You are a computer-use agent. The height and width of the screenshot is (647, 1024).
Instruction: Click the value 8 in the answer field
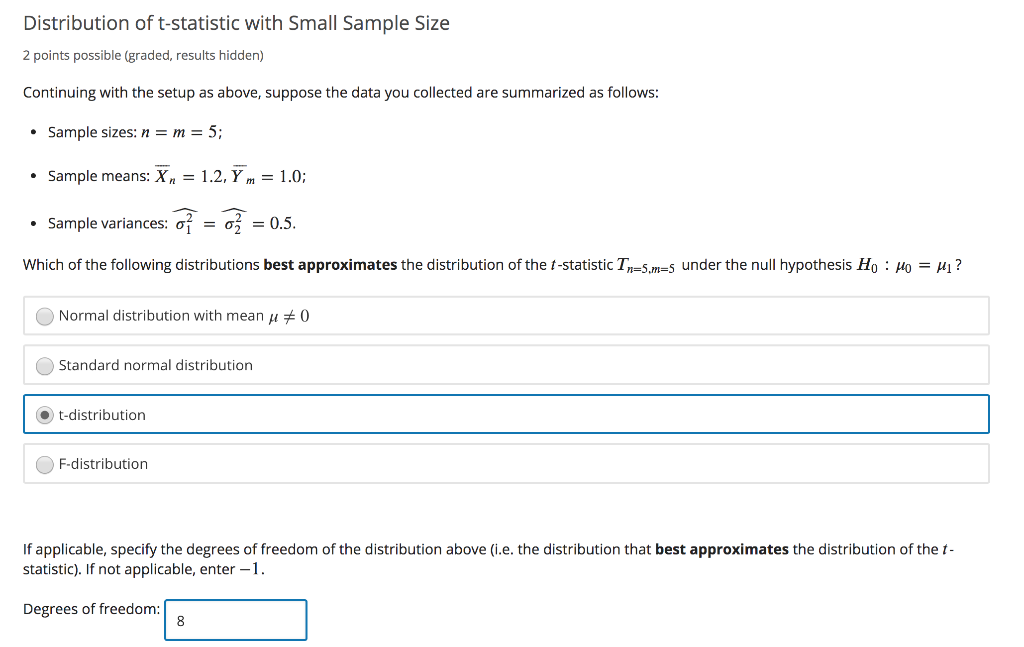click(180, 620)
